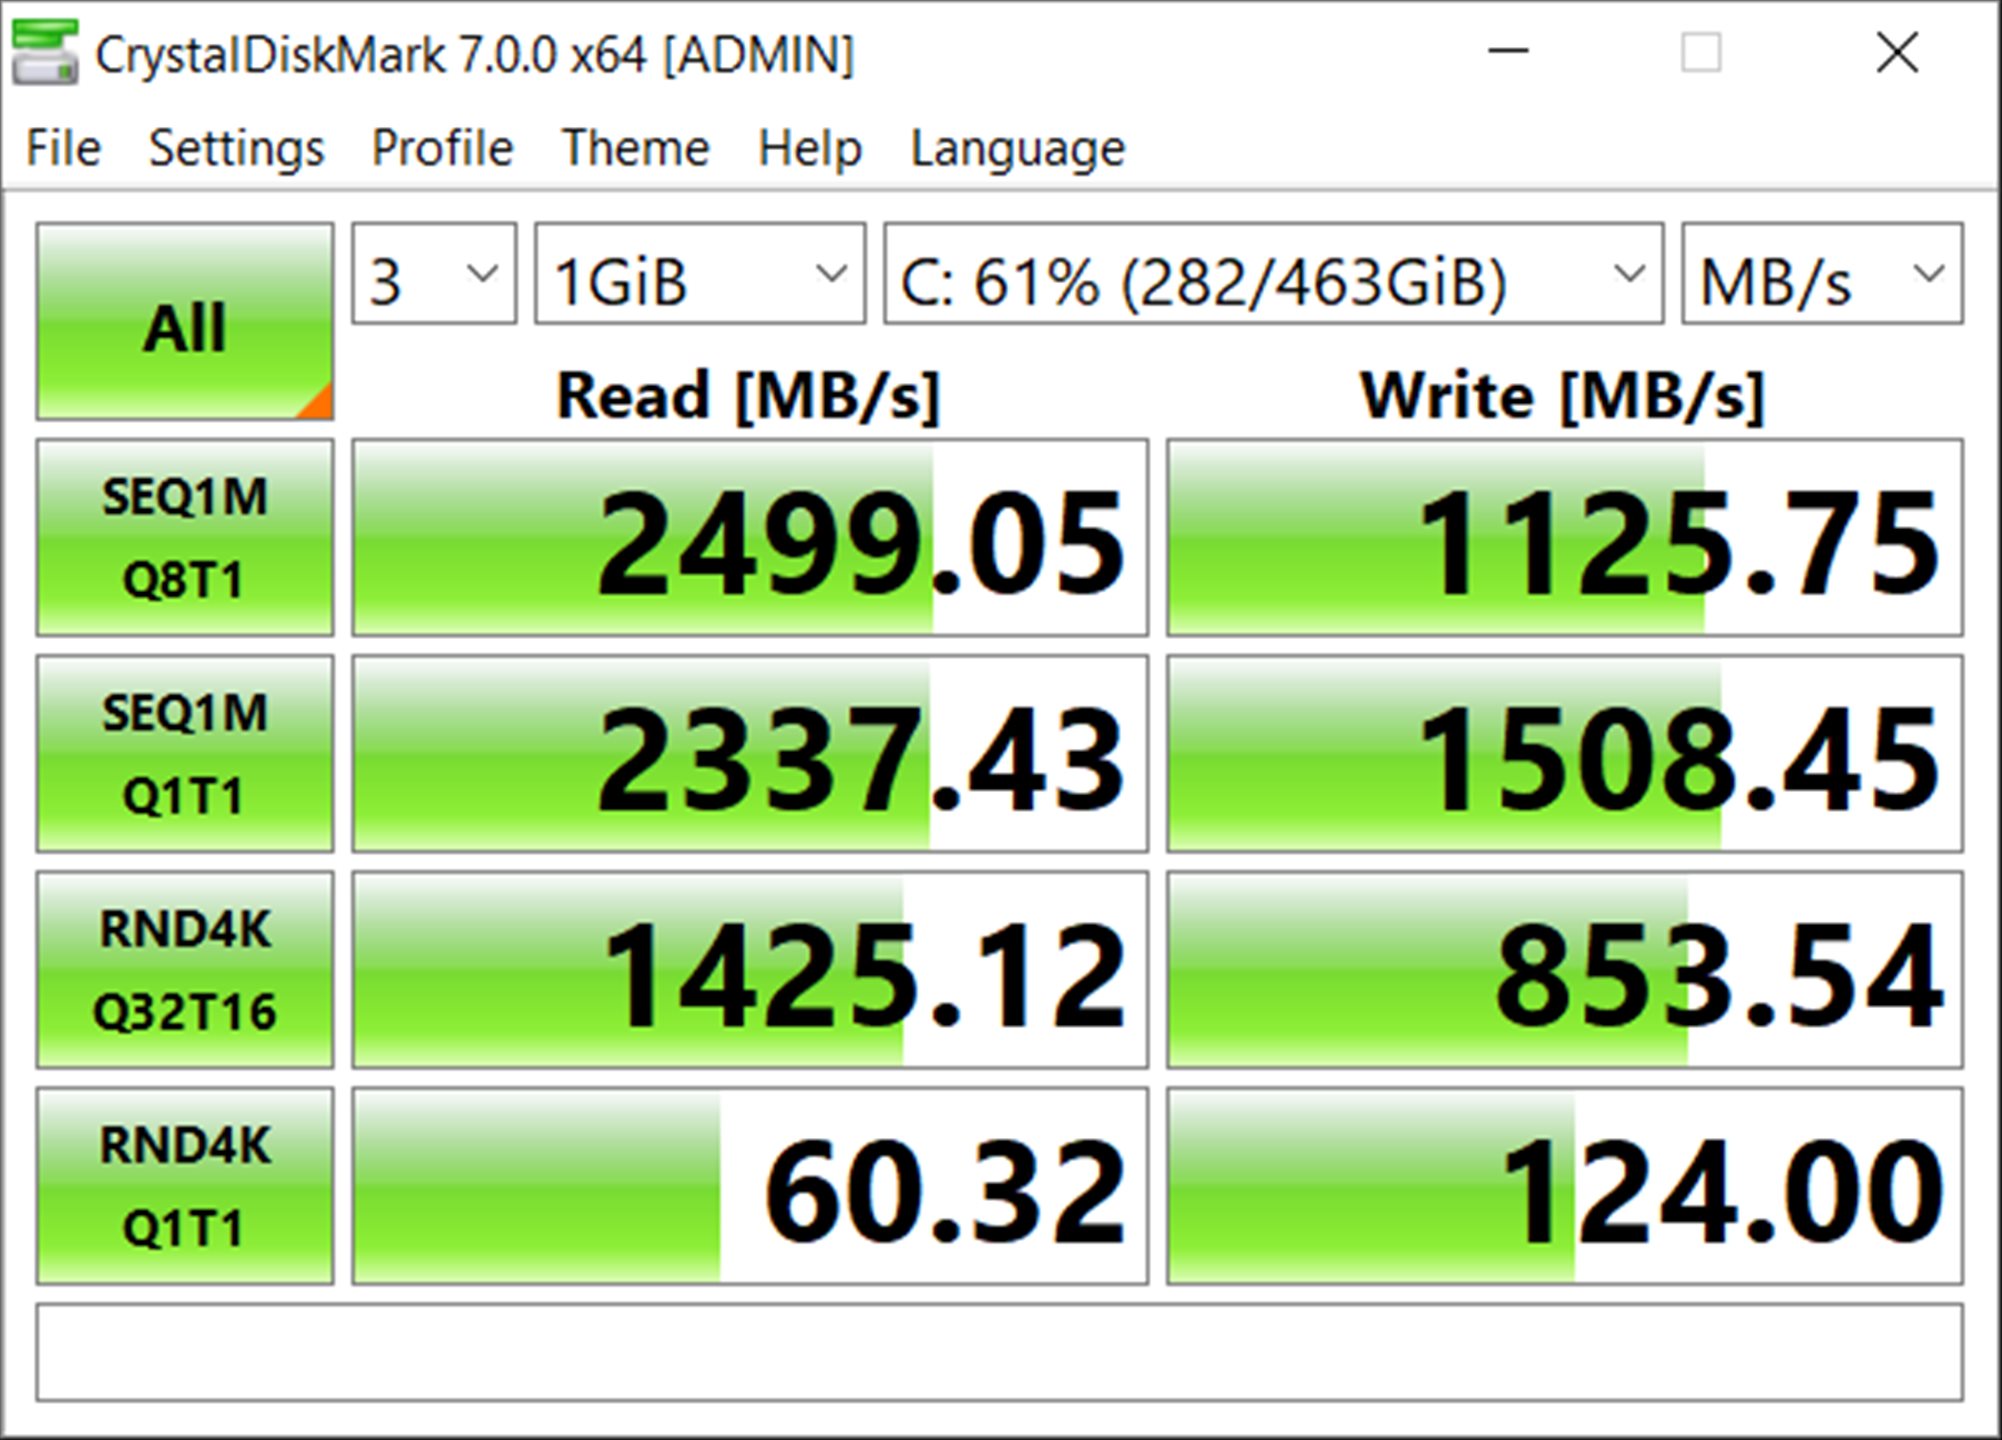Open the Profile menu
Viewport: 2002px width, 1440px height.
coord(442,148)
